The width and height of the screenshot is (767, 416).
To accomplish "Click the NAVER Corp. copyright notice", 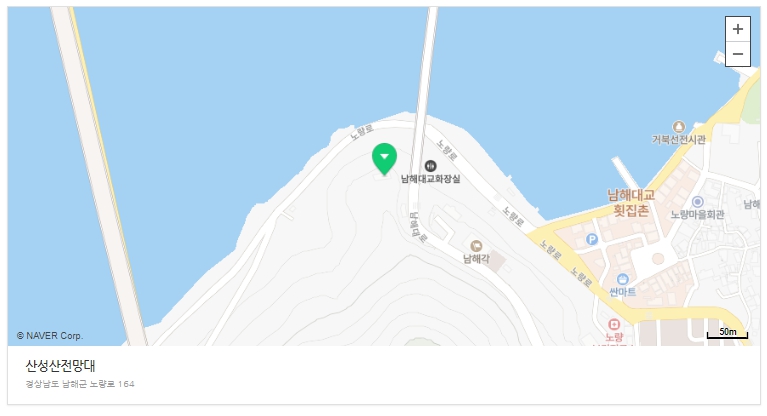I will coord(50,336).
